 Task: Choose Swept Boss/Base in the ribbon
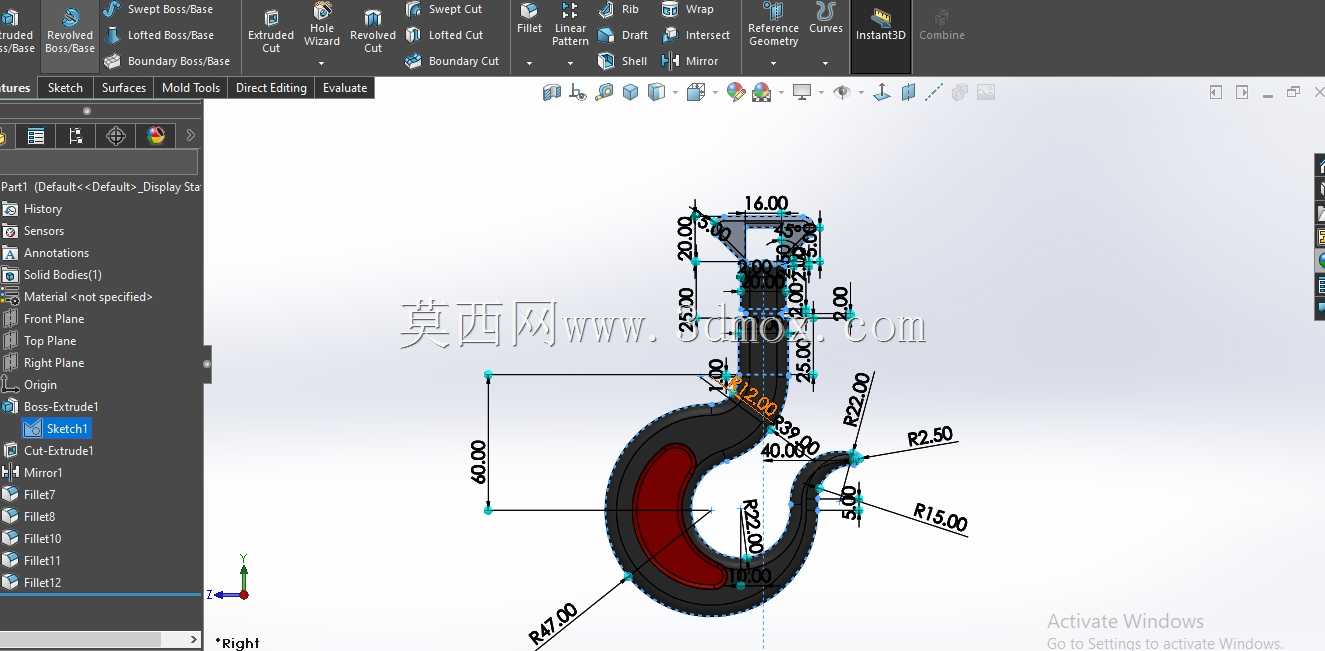159,9
